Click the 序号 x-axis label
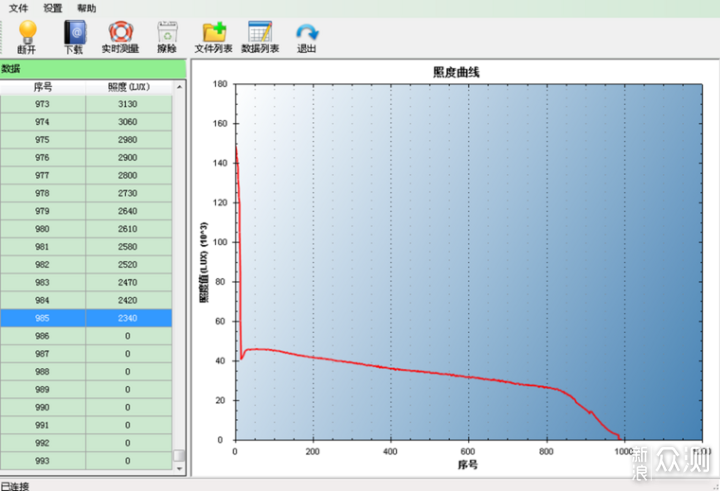Screen dimensions: 720x491 pos(467,465)
